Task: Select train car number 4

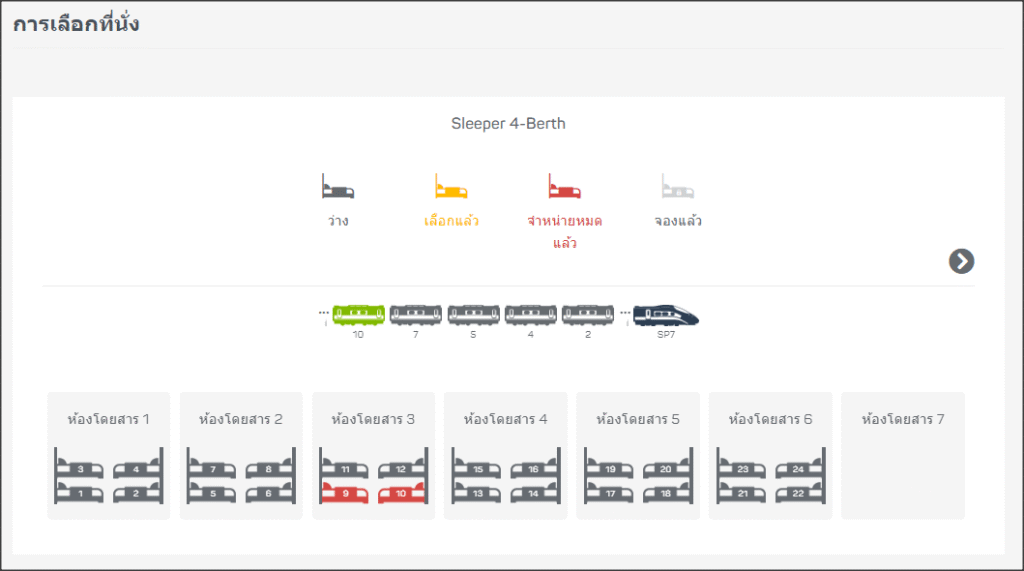Action: click(530, 316)
